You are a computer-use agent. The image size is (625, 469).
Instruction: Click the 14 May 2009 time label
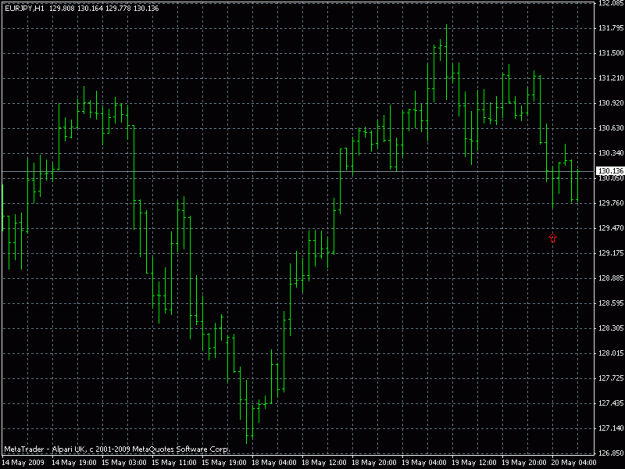[23, 463]
